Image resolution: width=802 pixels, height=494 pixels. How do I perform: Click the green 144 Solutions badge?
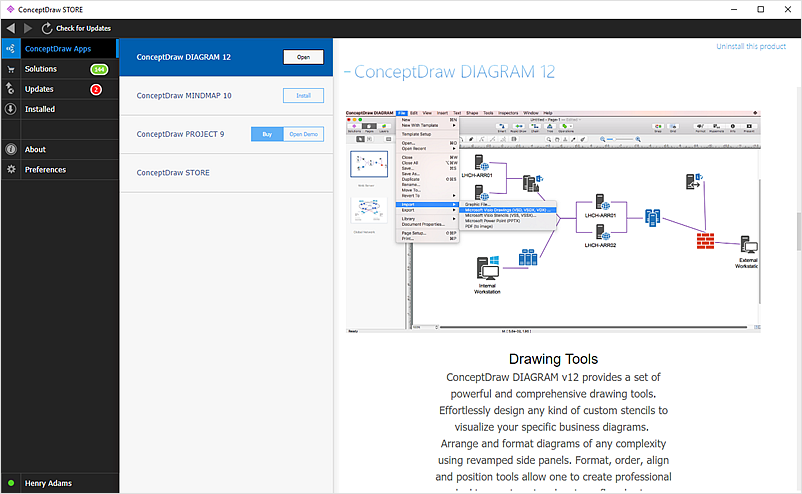(x=99, y=69)
